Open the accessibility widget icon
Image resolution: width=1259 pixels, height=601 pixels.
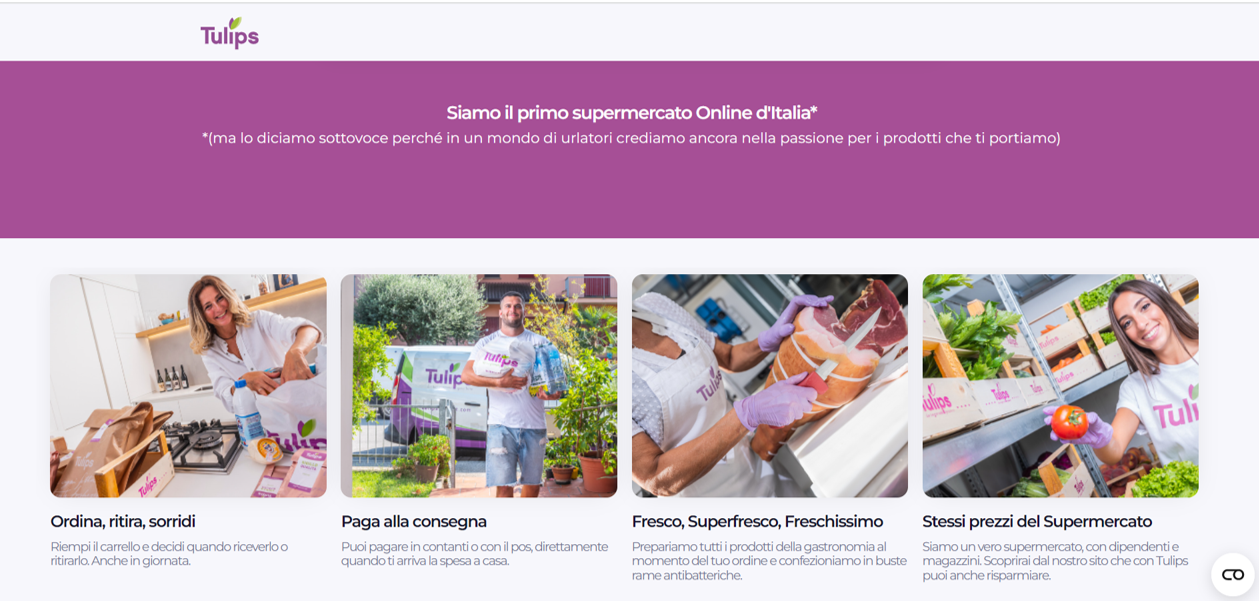coord(1232,575)
